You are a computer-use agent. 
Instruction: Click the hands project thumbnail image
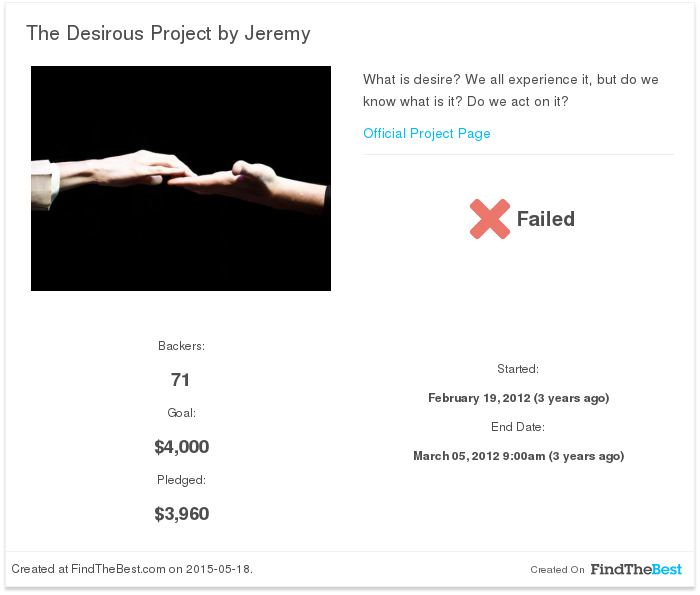181,179
